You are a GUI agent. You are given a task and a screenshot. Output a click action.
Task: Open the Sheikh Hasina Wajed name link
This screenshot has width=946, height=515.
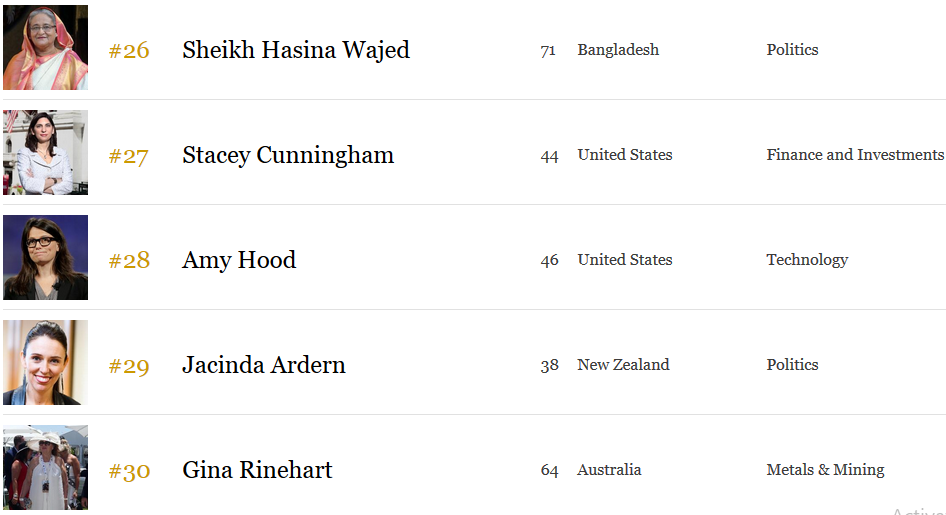[x=296, y=50]
